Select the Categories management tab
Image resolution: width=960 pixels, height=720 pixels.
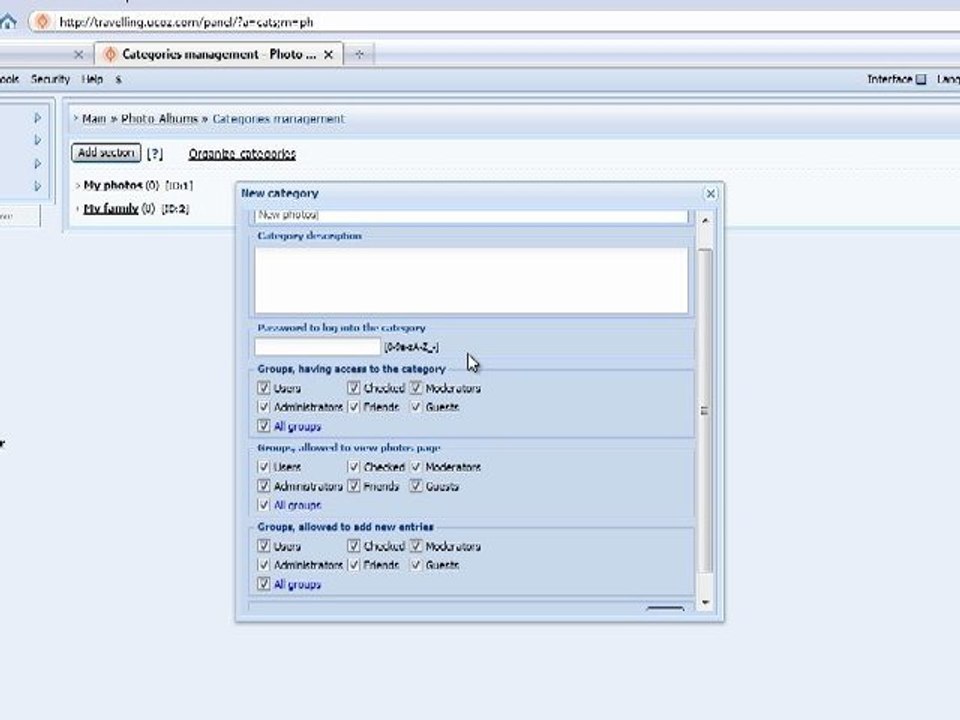click(x=219, y=54)
